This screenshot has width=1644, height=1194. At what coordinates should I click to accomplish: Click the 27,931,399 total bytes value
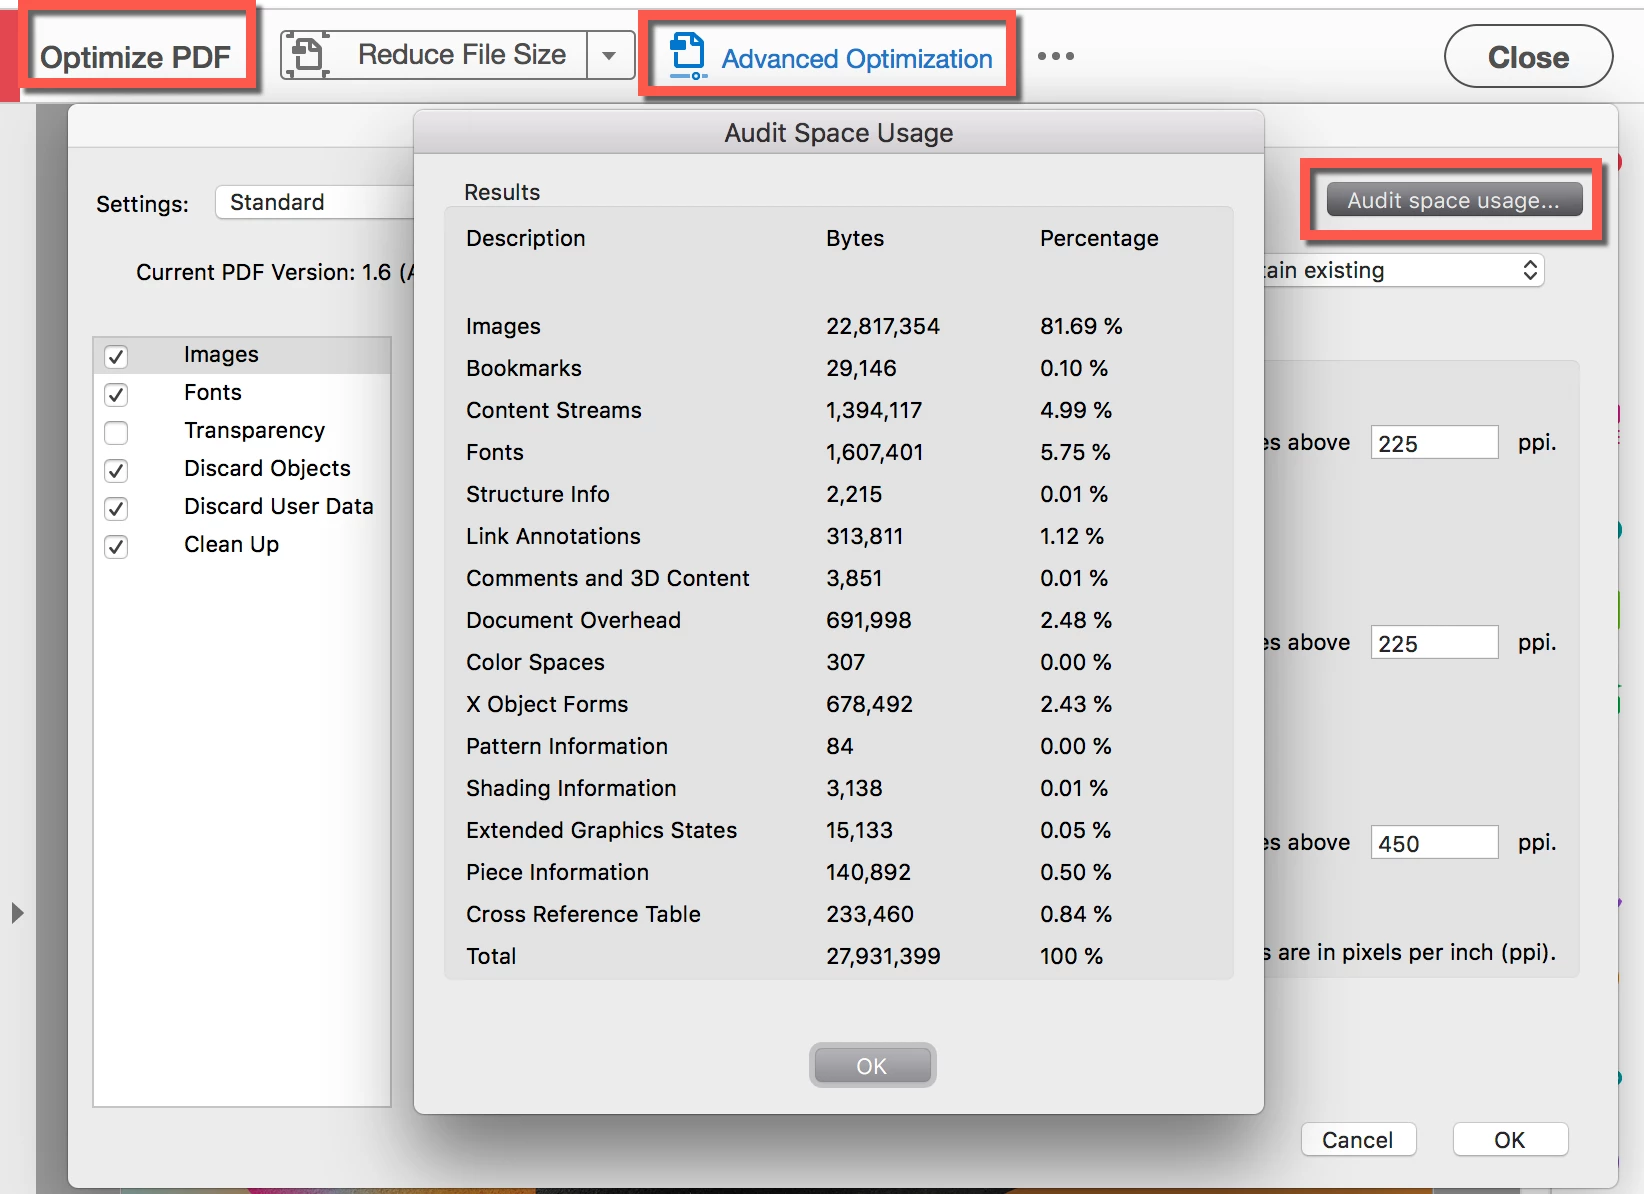click(x=883, y=956)
